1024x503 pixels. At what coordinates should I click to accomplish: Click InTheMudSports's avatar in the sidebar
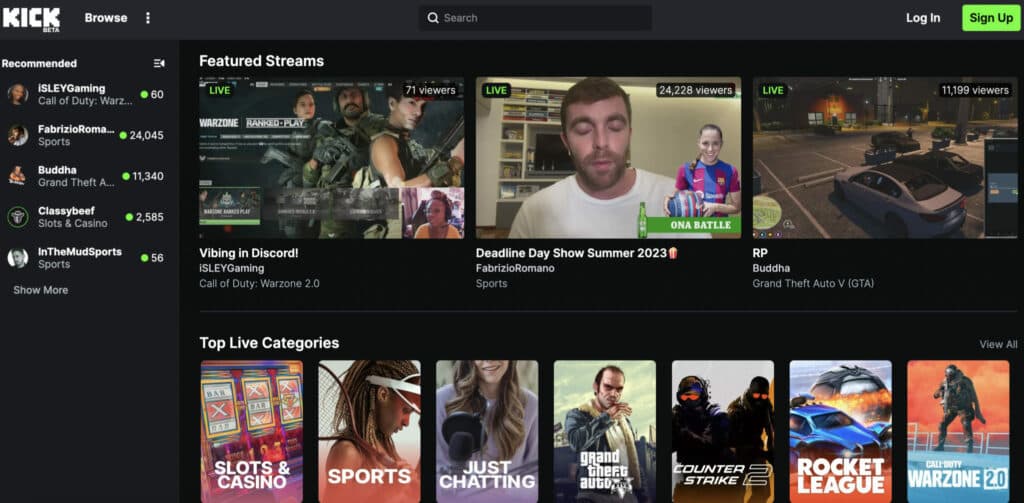(18, 257)
